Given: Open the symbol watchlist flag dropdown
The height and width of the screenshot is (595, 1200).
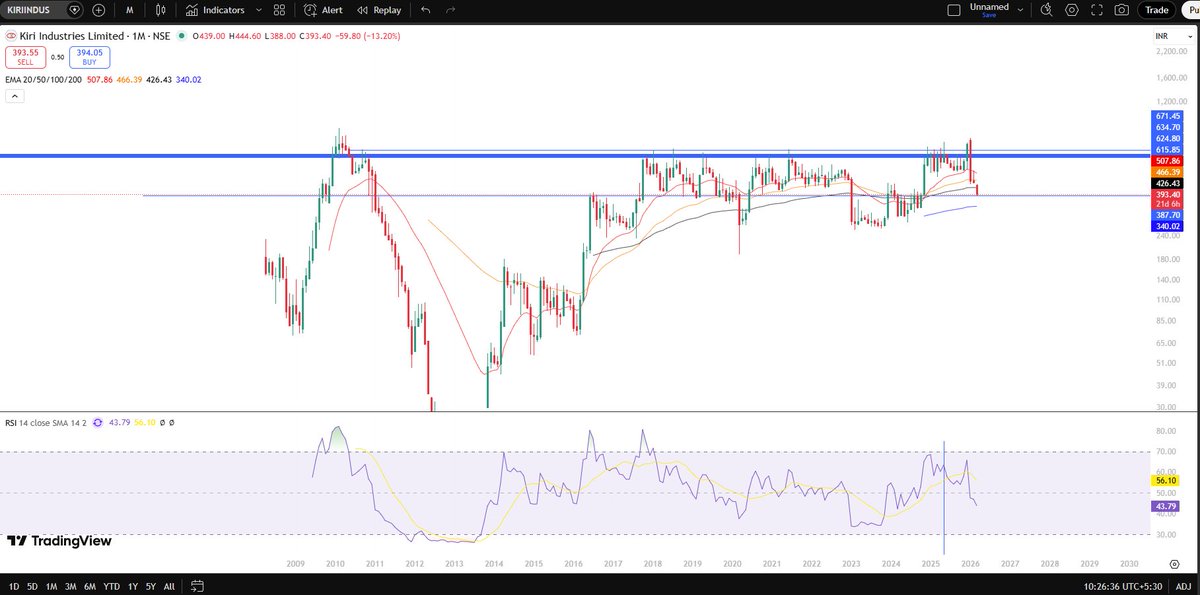Looking at the screenshot, I should click(75, 10).
